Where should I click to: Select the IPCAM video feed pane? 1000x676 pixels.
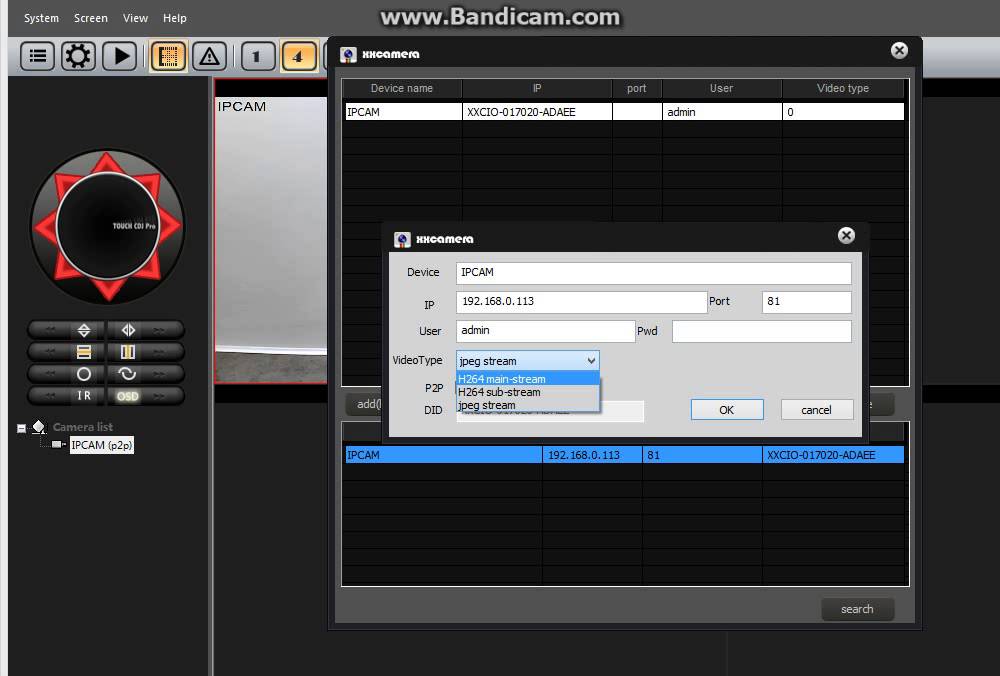point(272,231)
